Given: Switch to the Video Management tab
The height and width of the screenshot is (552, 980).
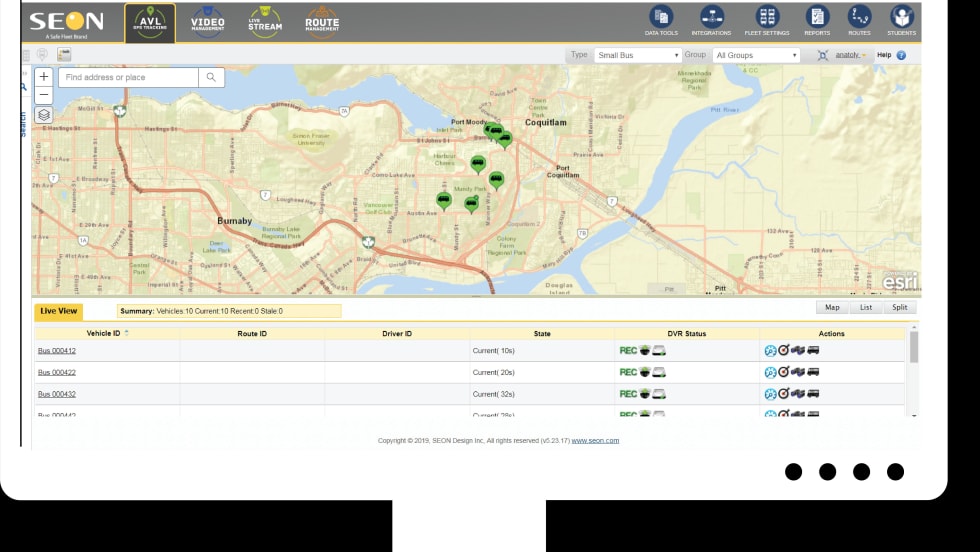Looking at the screenshot, I should pyautogui.click(x=207, y=22).
